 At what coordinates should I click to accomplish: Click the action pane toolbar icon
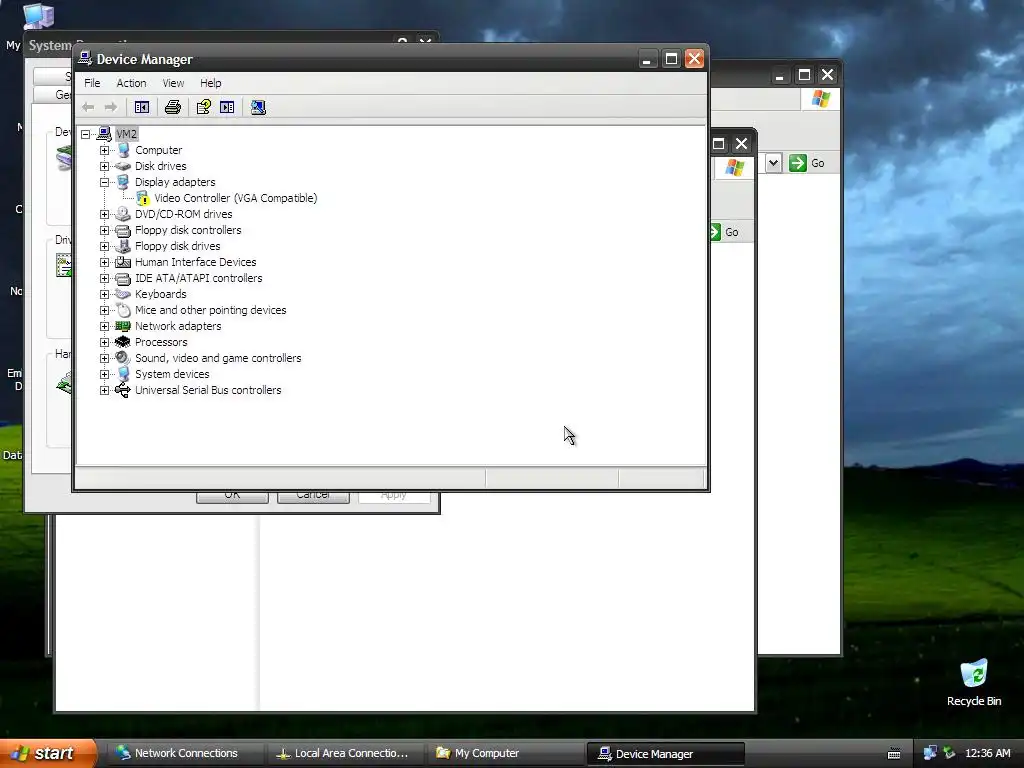pos(227,107)
